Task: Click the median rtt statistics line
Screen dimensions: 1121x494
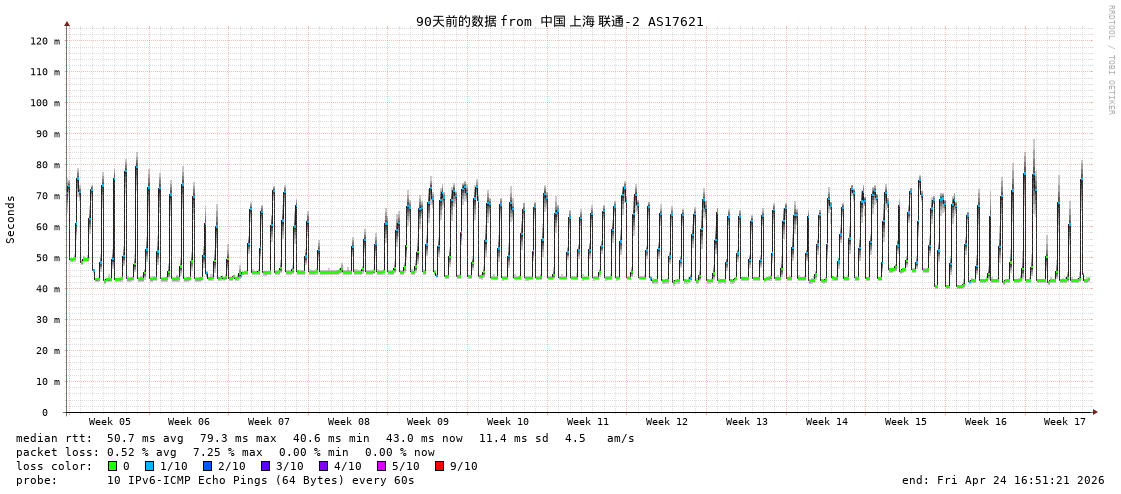Action: (x=325, y=438)
